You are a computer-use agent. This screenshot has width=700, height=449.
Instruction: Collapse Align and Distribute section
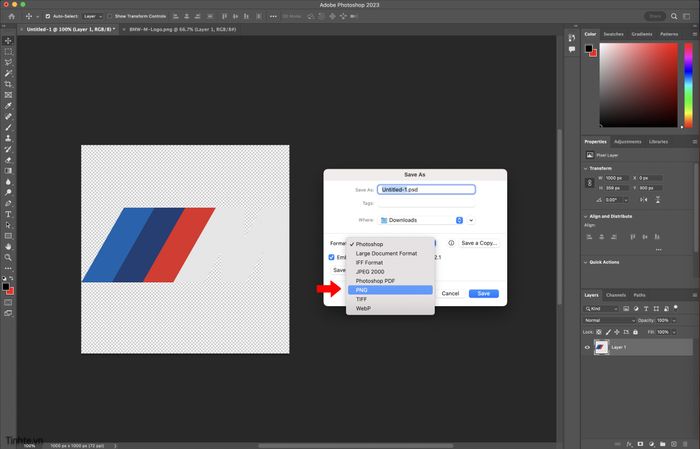click(586, 216)
